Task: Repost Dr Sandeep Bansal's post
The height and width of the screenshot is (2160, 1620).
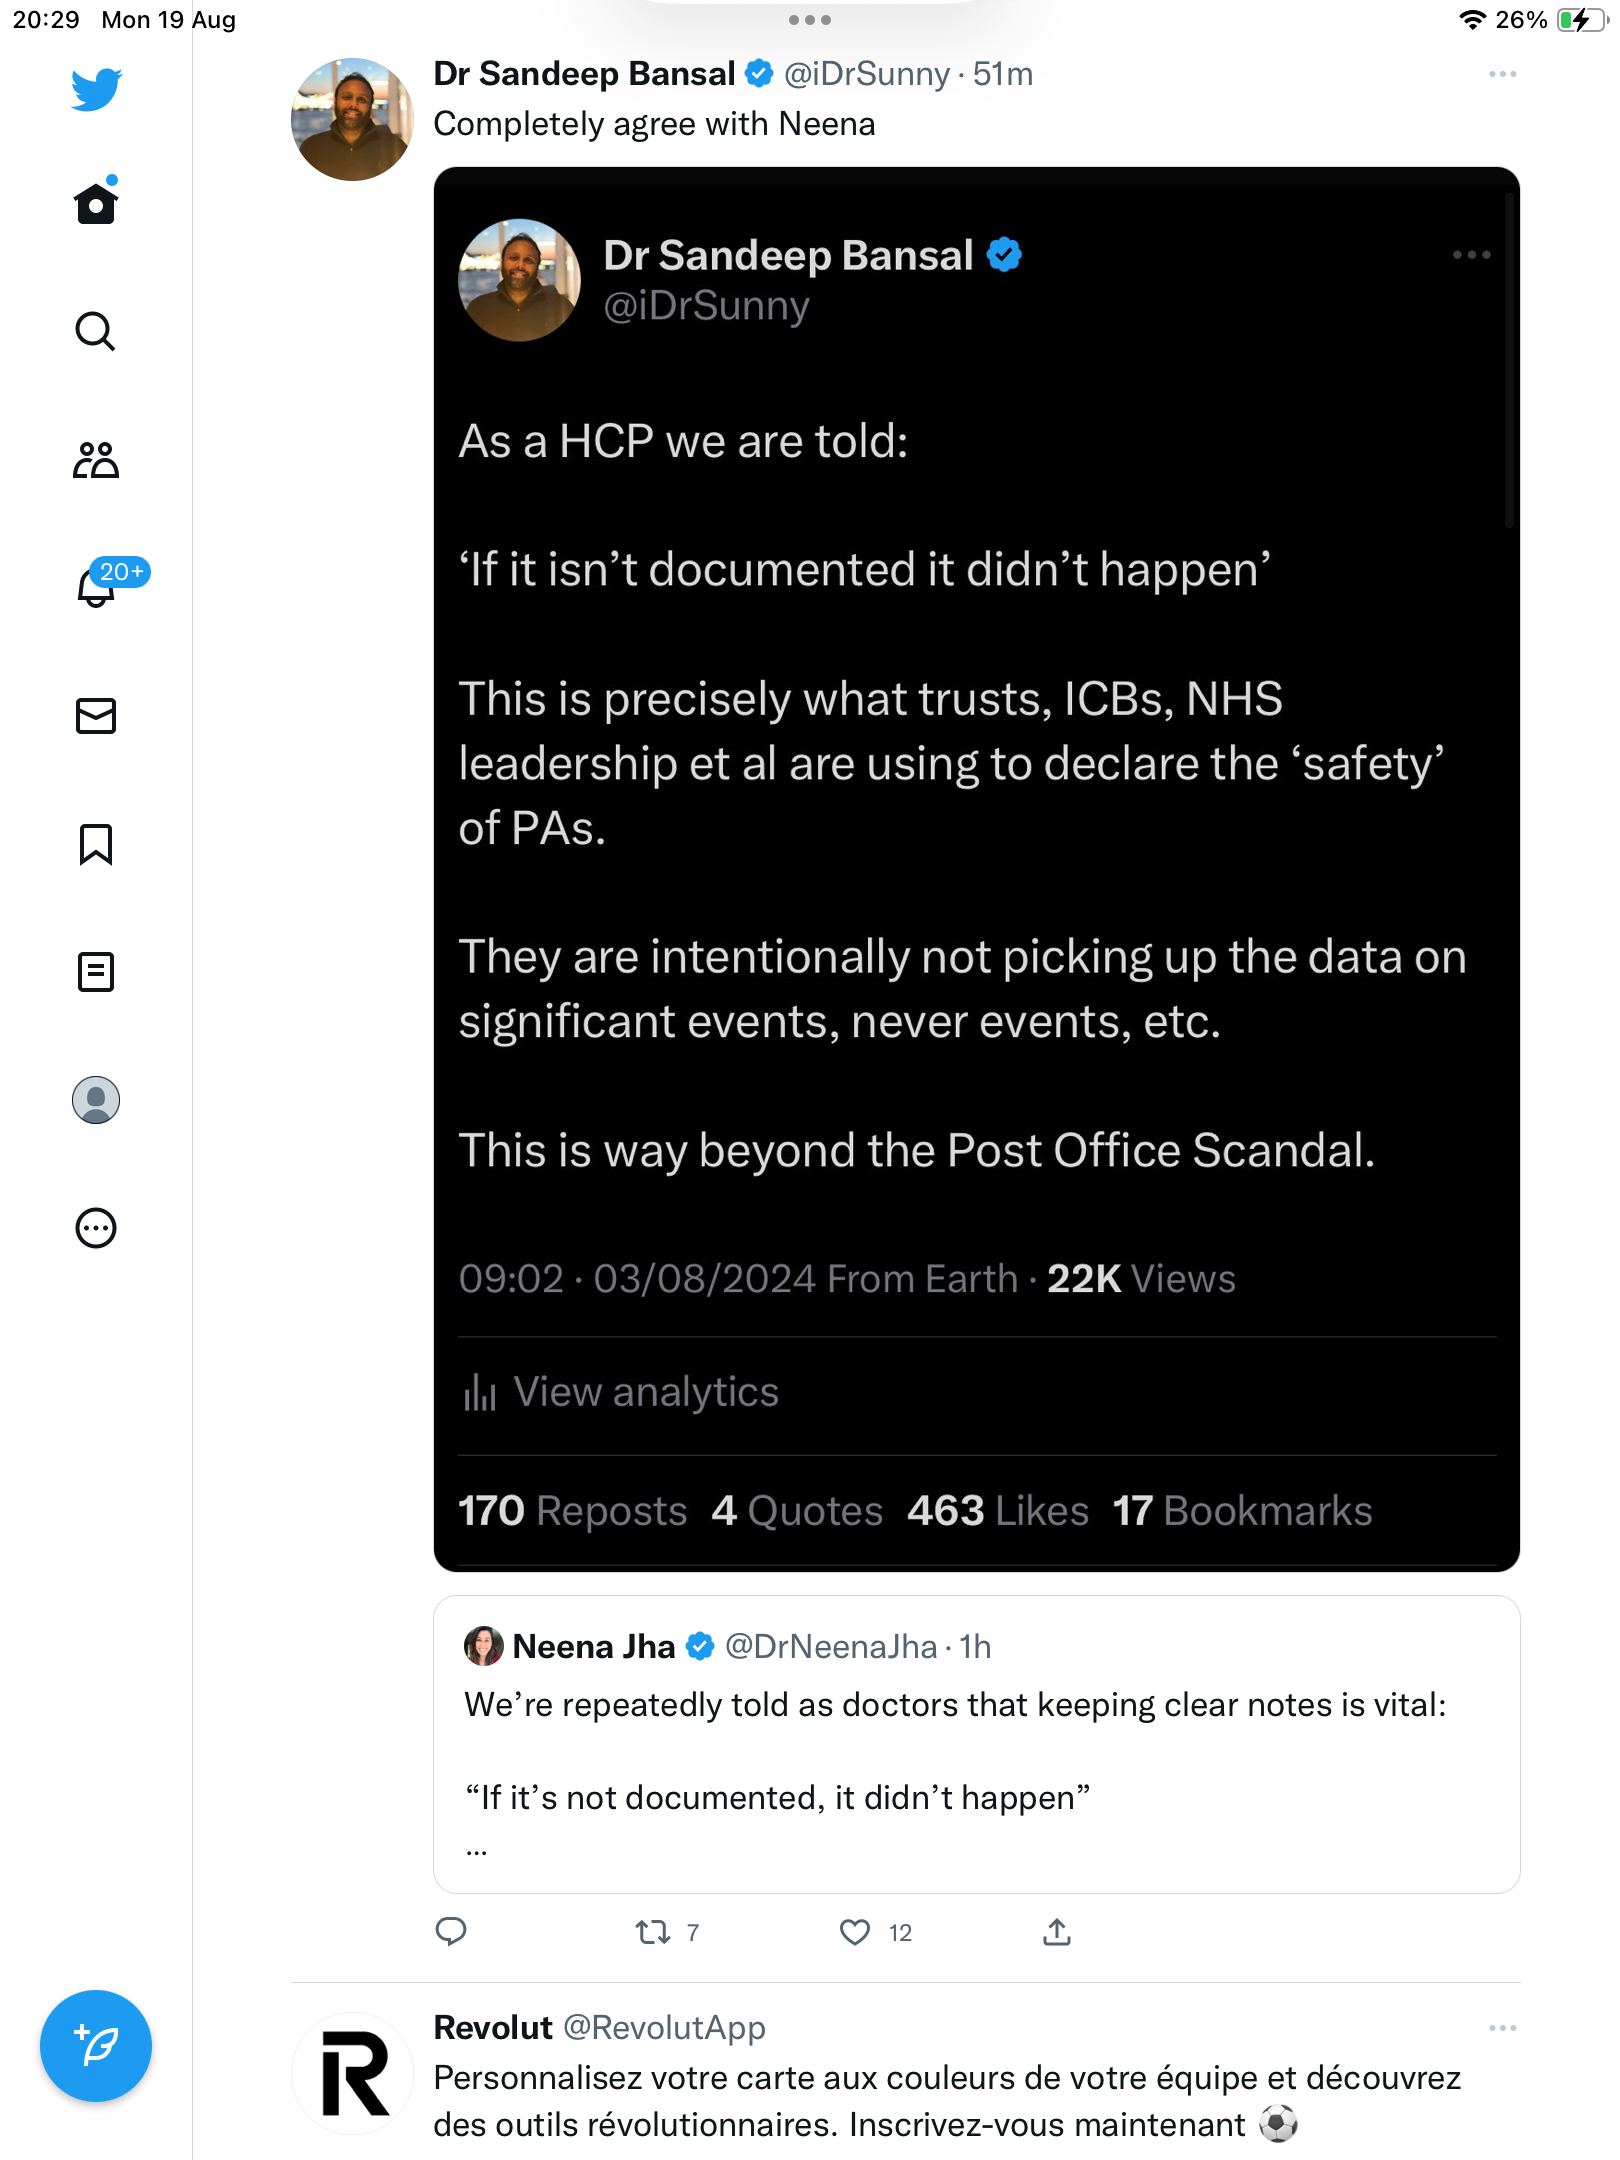Action: [x=653, y=1932]
